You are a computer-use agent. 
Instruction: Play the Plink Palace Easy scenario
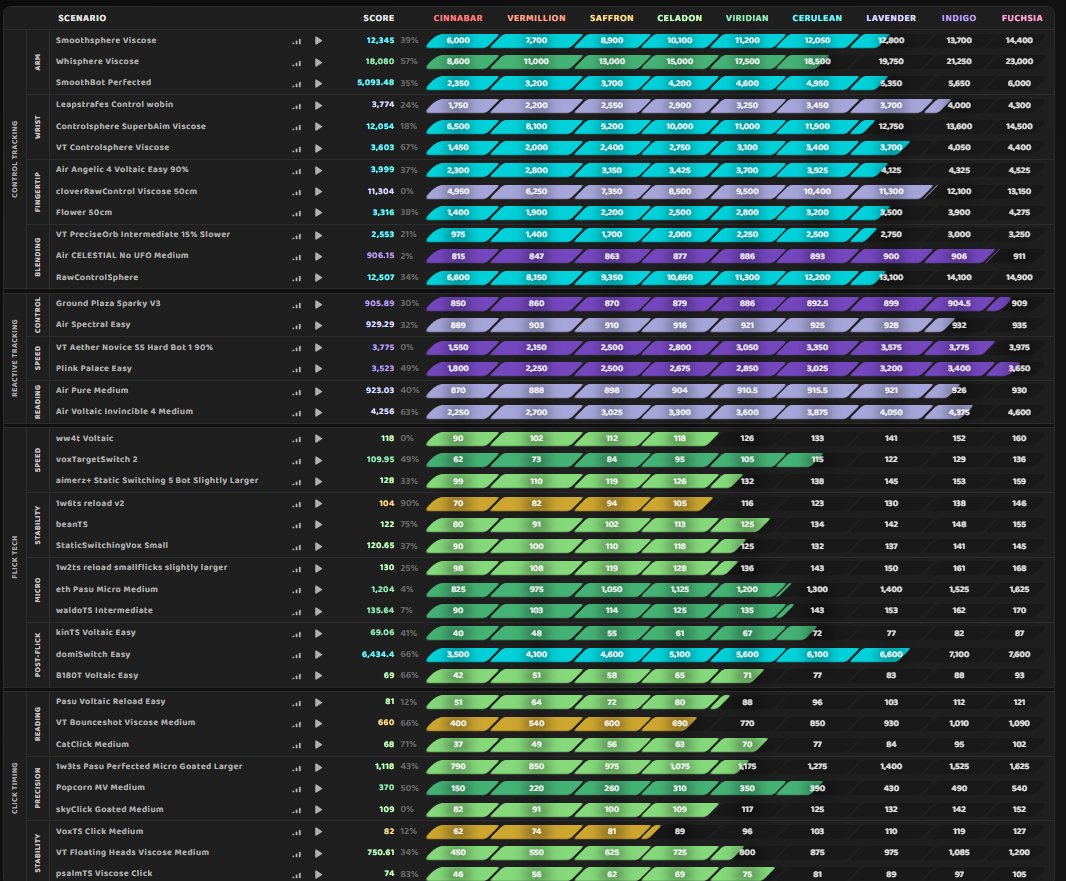tap(318, 368)
